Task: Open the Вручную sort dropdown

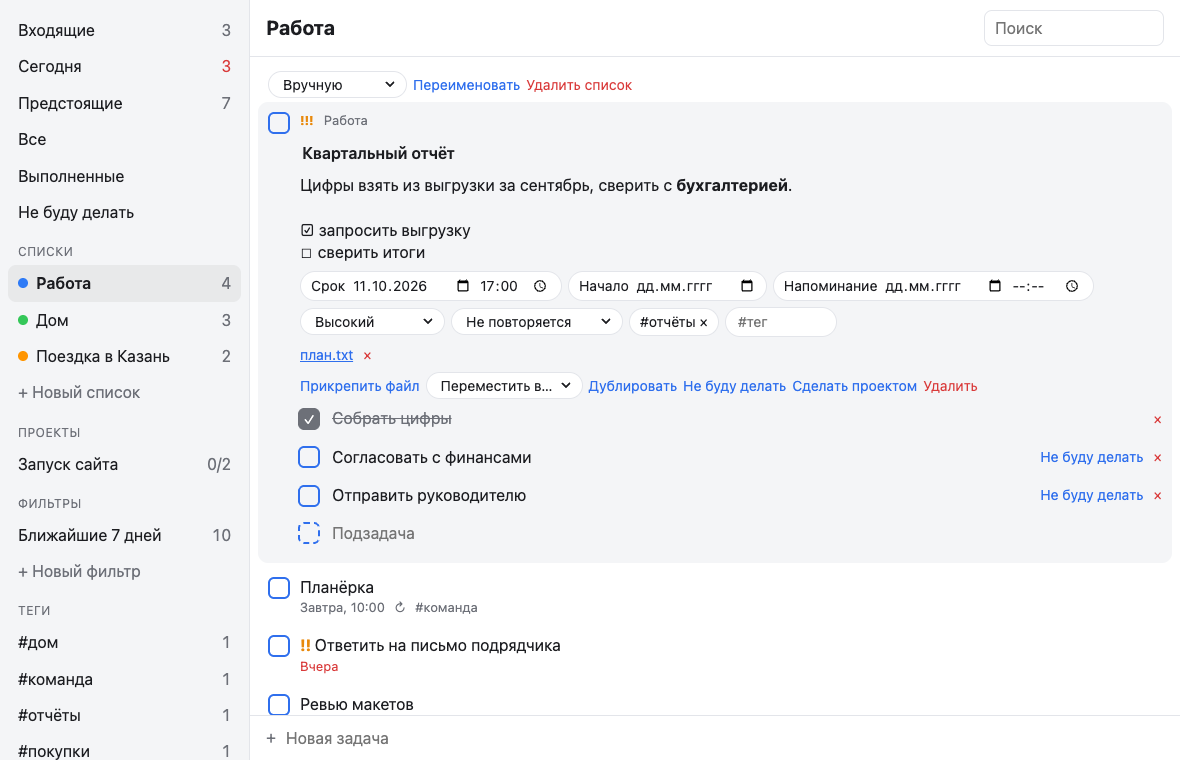Action: pos(337,85)
